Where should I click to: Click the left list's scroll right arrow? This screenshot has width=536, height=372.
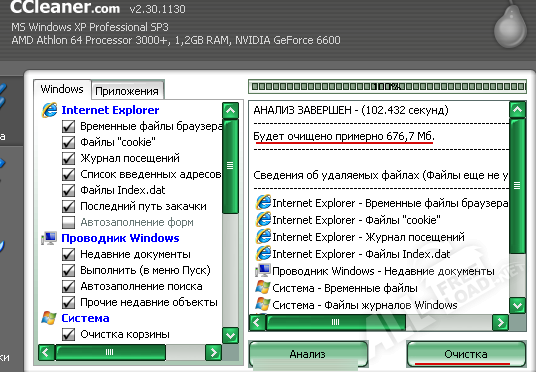[213, 352]
